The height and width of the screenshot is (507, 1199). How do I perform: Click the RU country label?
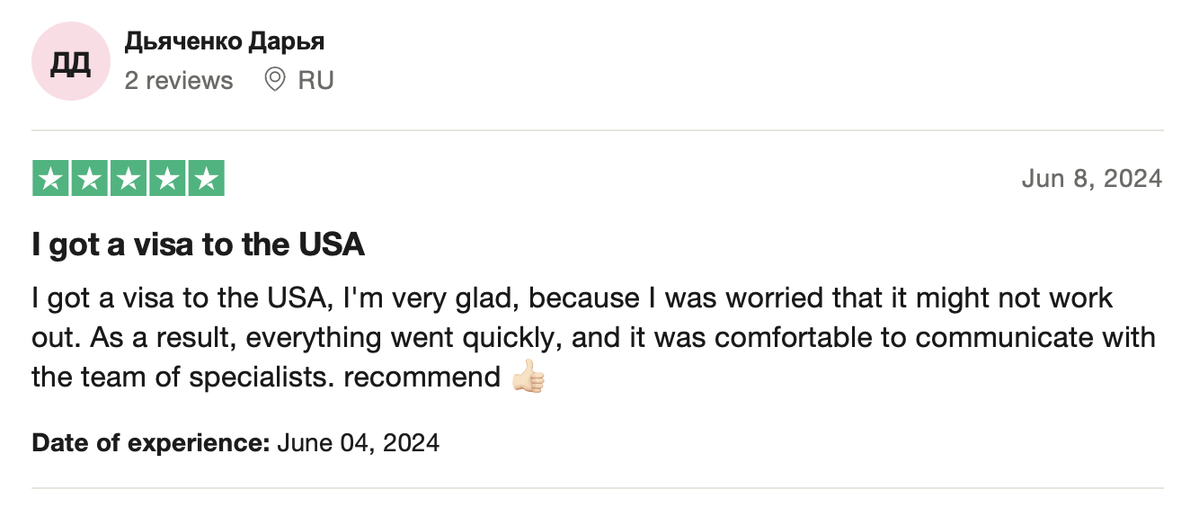point(316,80)
